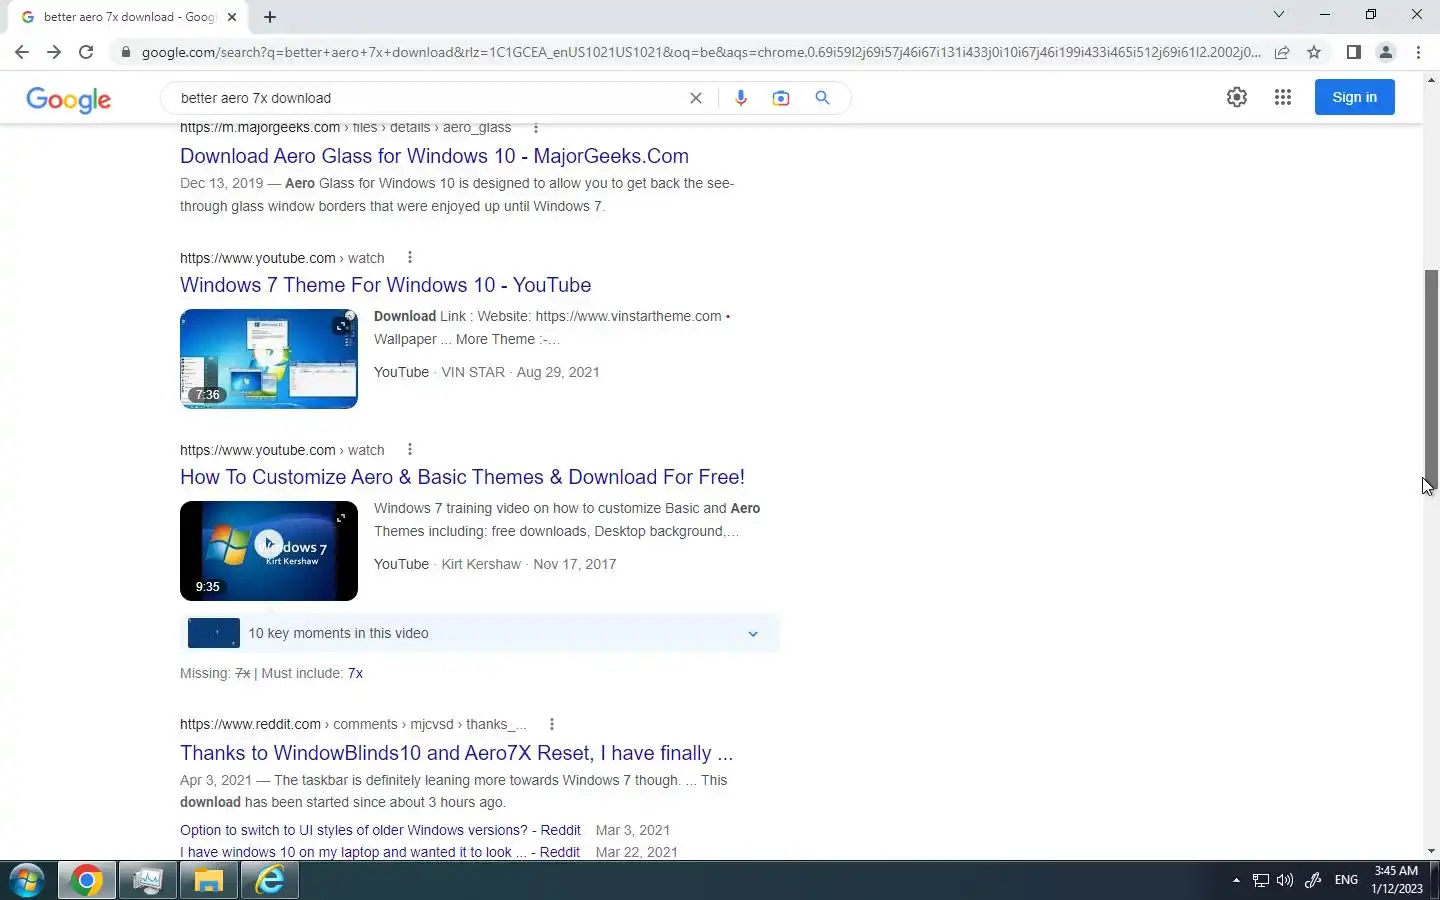This screenshot has height=900, width=1440.
Task: Clear the search query
Action: (696, 98)
